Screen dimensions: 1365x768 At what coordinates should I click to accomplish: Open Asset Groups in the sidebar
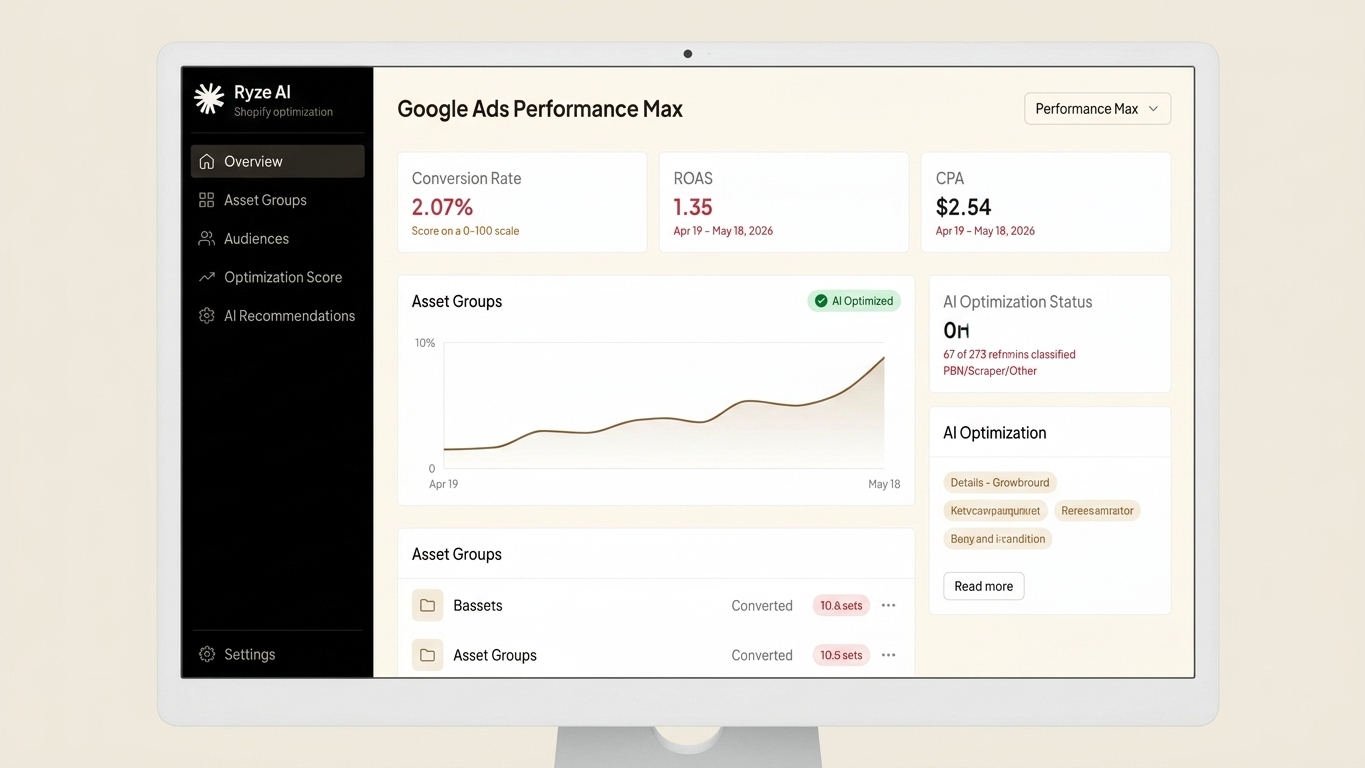[277, 200]
